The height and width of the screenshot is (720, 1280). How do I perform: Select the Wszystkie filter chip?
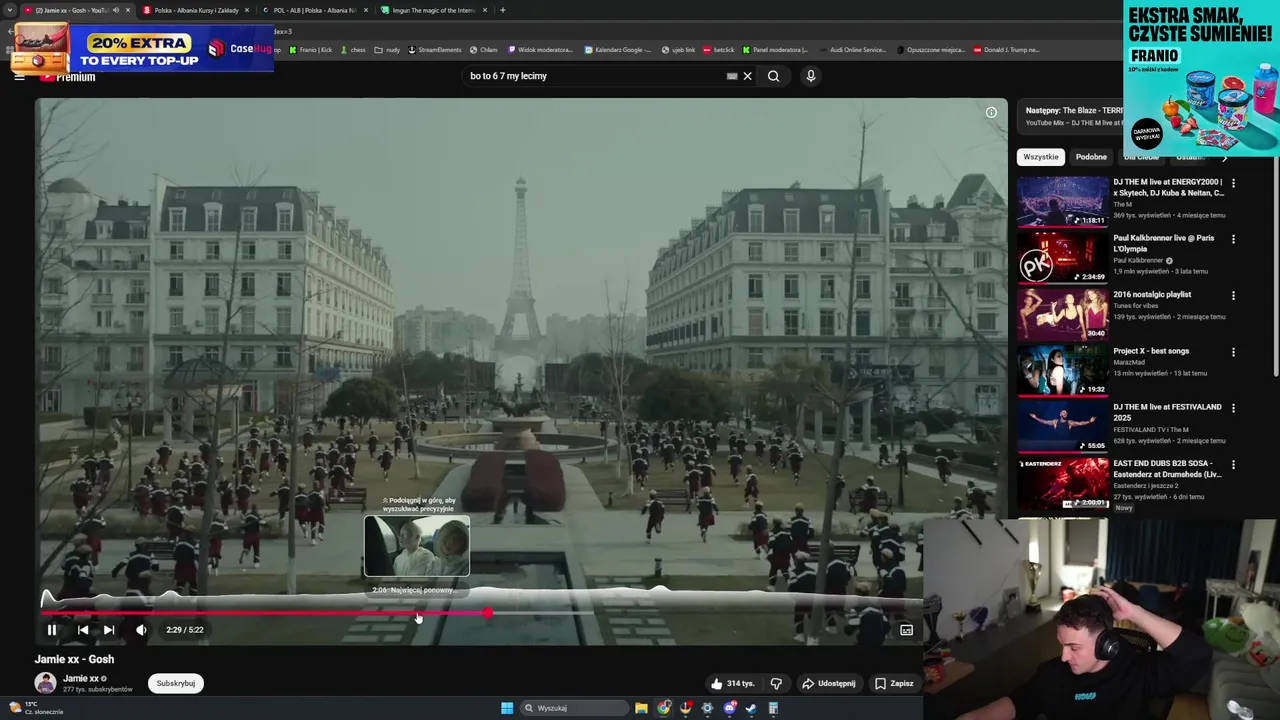1041,157
